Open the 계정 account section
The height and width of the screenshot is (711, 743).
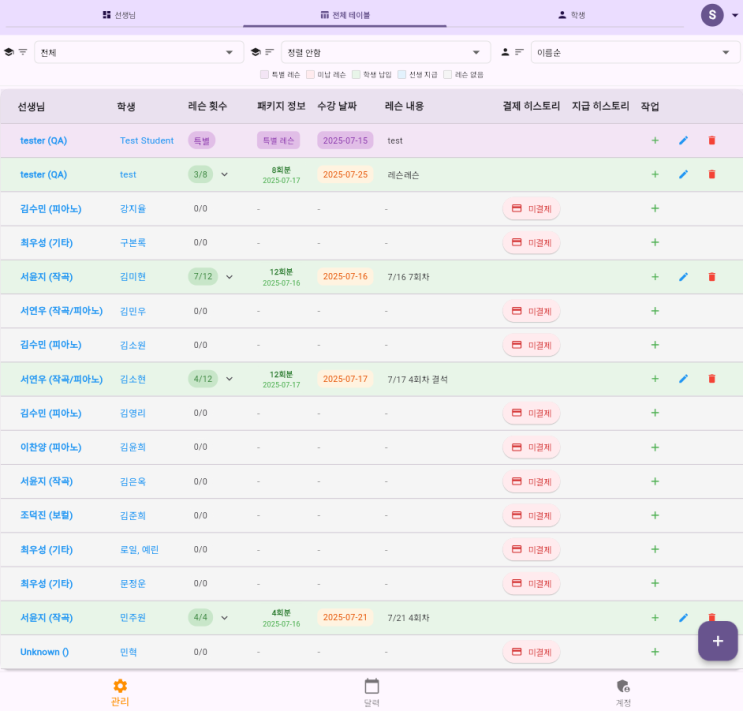[x=623, y=692]
